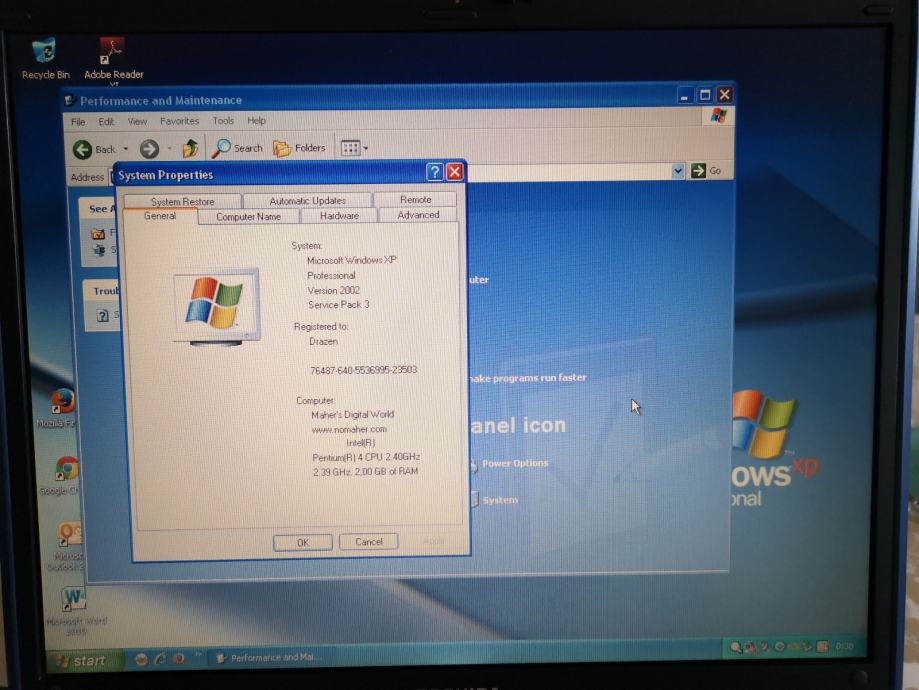
Task: Open the Microsoft Word desktop shortcut
Action: (x=75, y=610)
